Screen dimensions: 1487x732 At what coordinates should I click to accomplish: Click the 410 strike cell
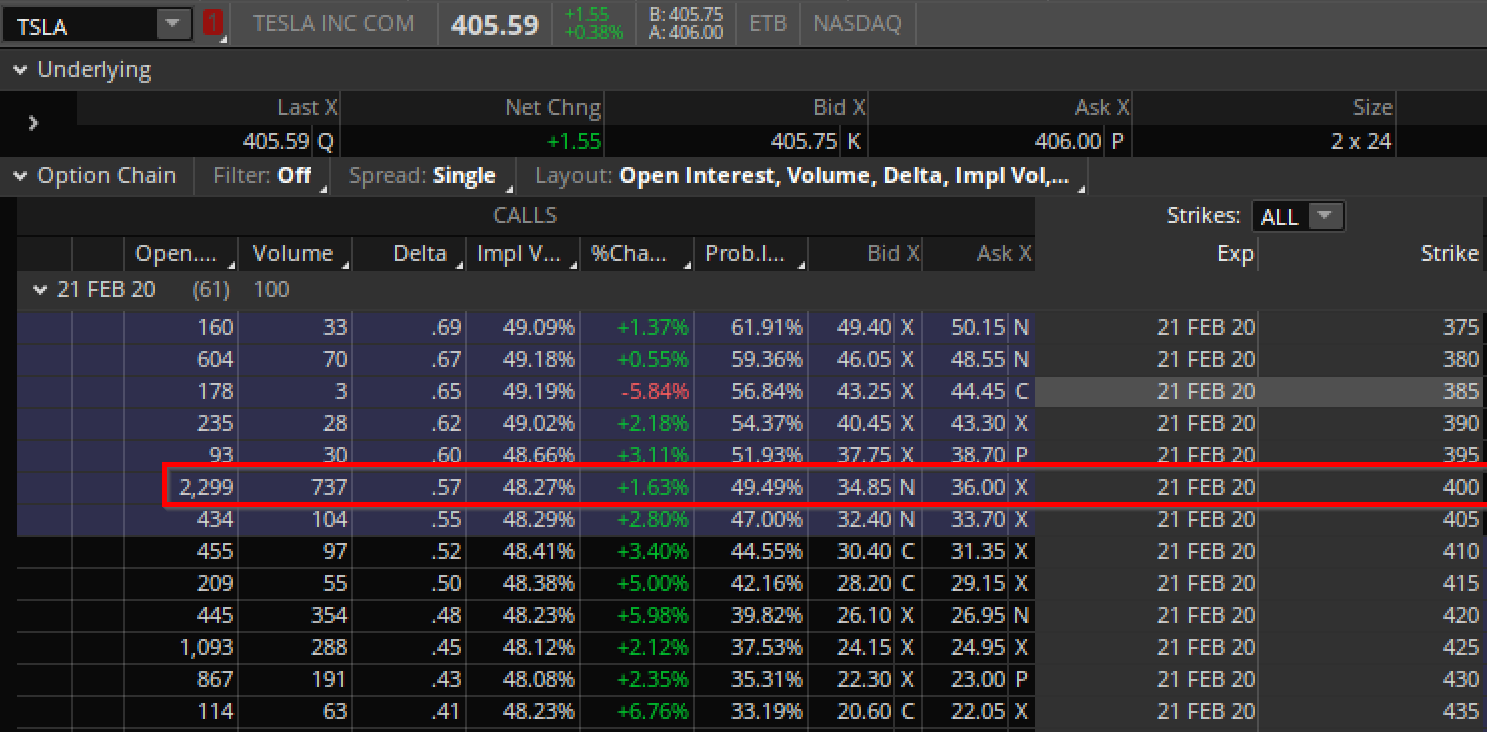[x=1372, y=551]
